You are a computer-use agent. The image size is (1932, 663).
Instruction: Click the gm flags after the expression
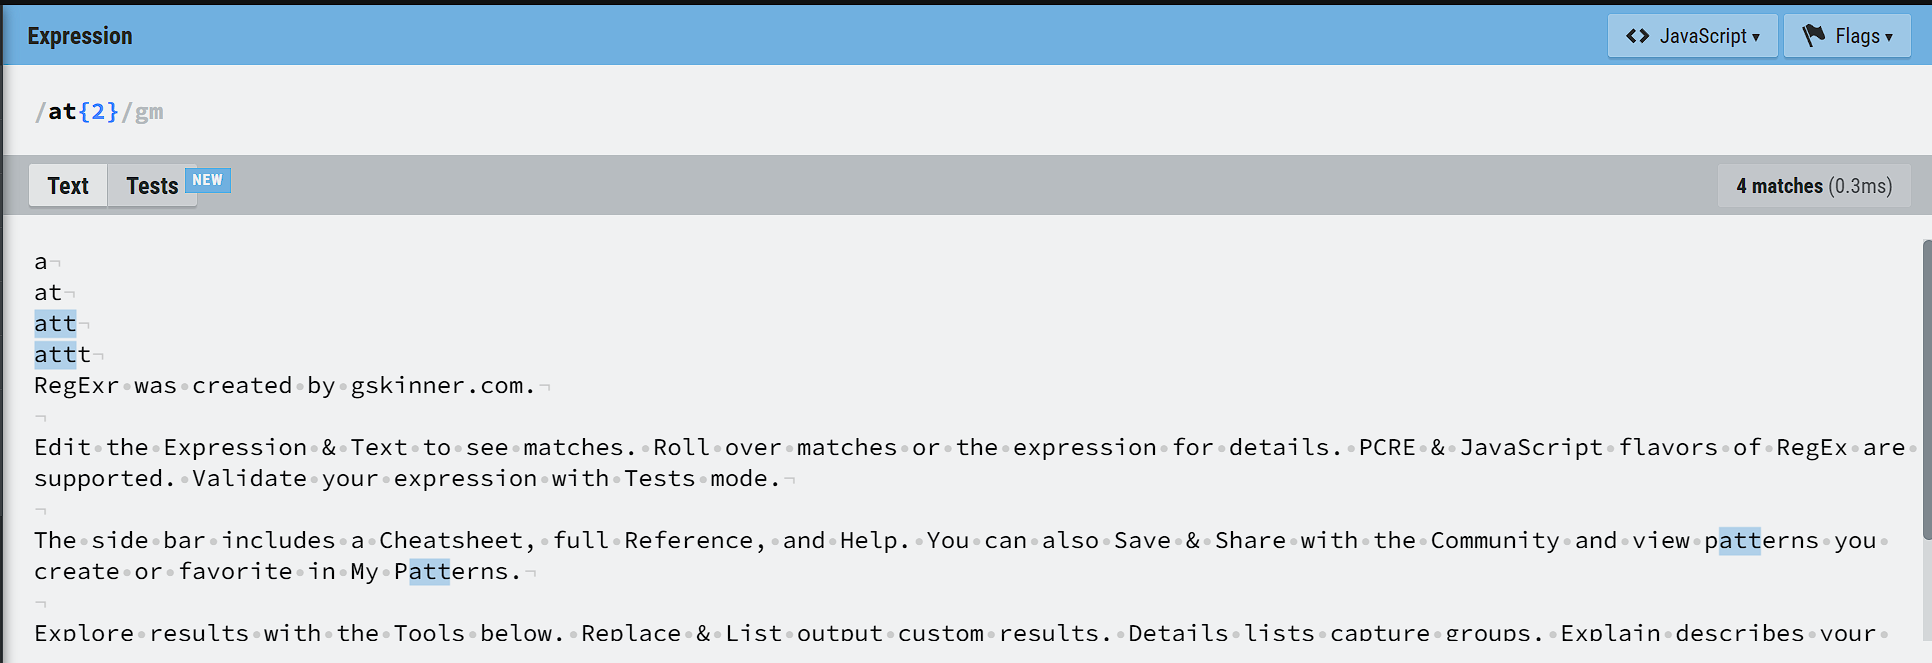pos(149,112)
